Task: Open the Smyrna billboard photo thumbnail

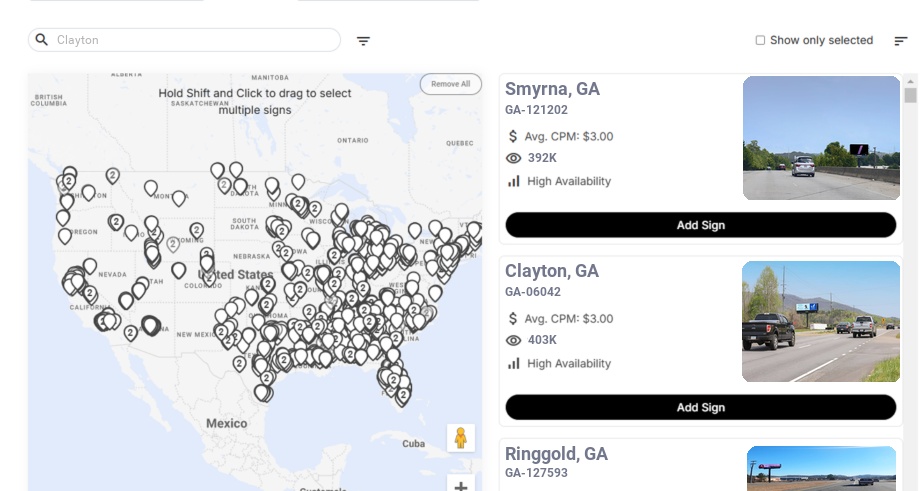Action: coord(821,138)
